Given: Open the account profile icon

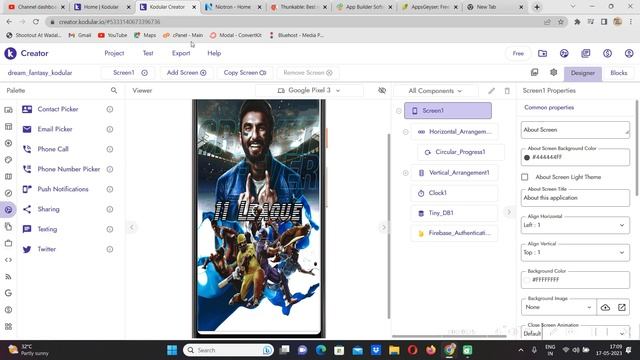Looking at the screenshot, I should 629,53.
